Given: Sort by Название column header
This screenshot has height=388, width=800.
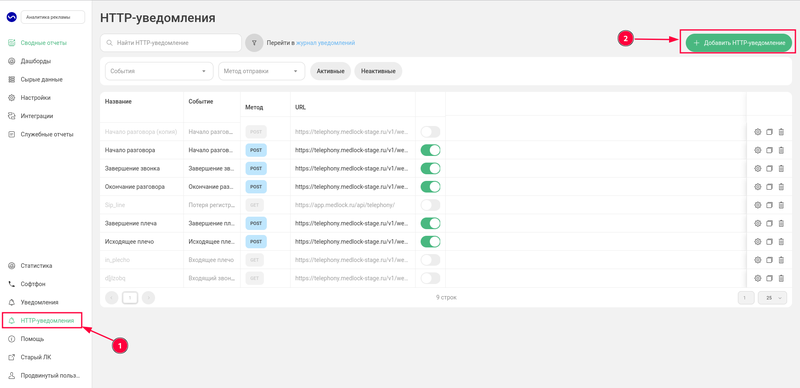Looking at the screenshot, I should (118, 102).
